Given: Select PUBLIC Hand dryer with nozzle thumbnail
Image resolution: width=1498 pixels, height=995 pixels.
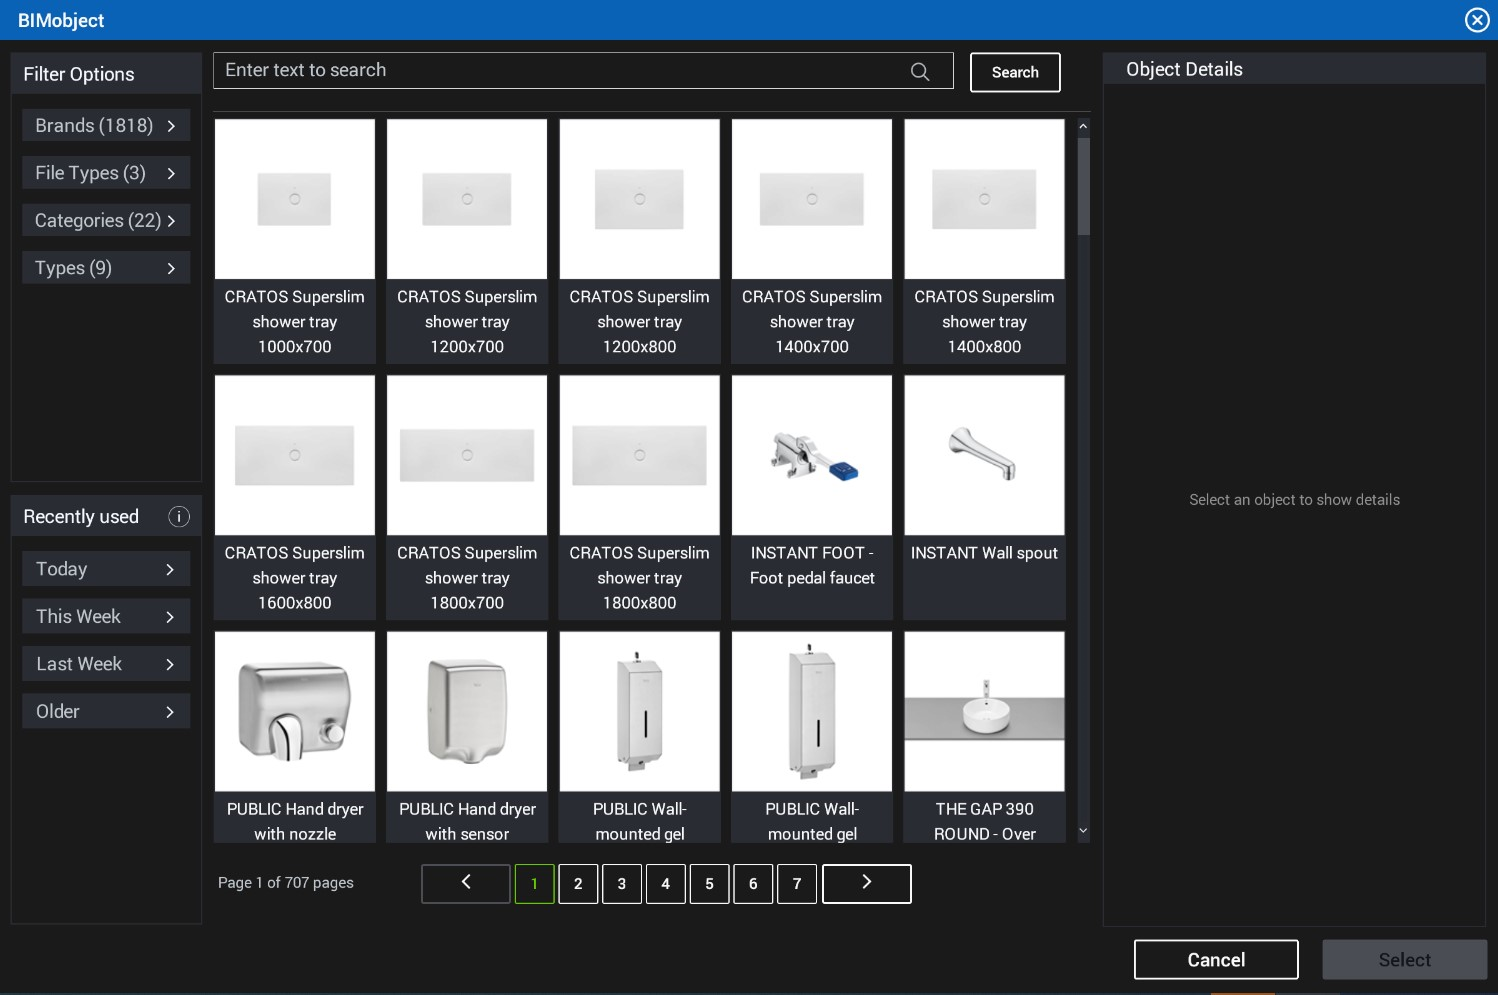Looking at the screenshot, I should pos(295,711).
